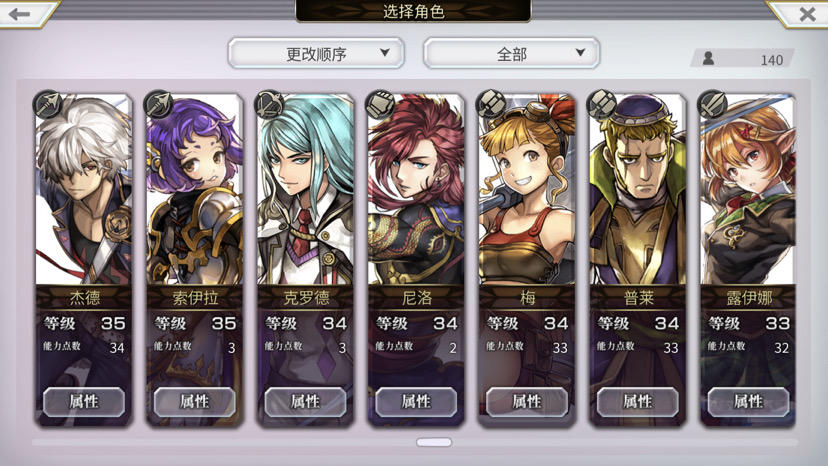
Task: Select 克罗德's character portrait
Action: pyautogui.click(x=305, y=190)
